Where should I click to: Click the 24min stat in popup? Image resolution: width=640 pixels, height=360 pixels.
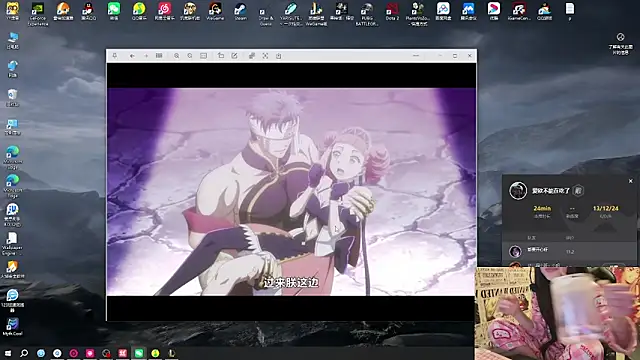tap(542, 208)
